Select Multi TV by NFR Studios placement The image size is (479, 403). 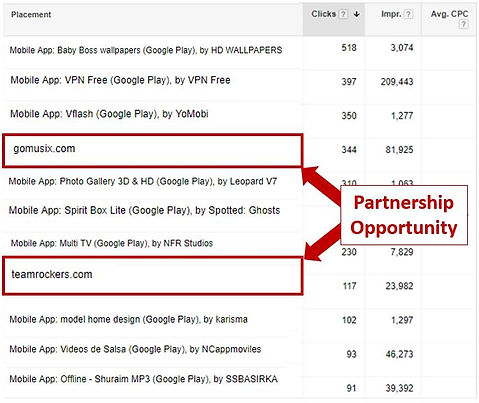tap(112, 243)
